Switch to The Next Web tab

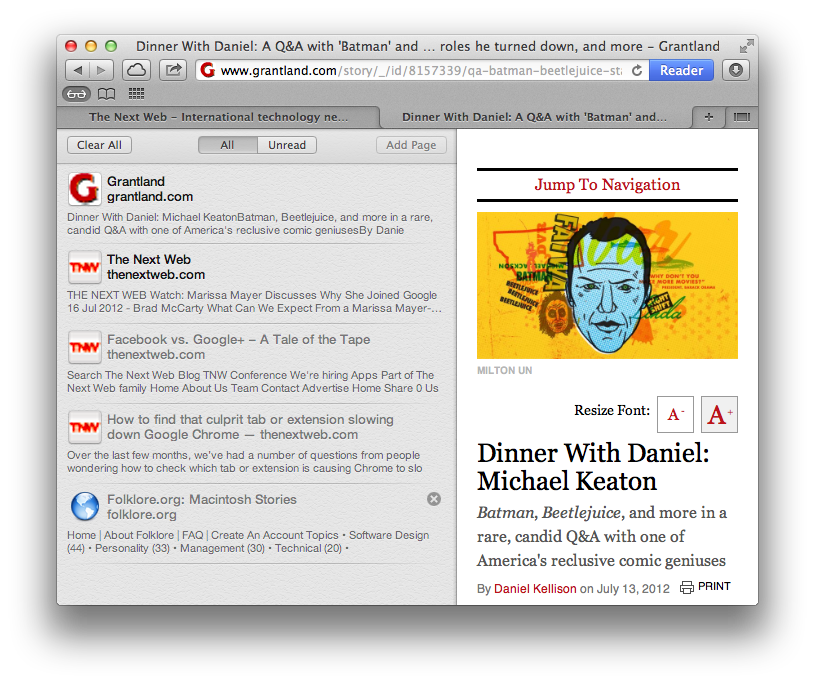click(x=218, y=117)
